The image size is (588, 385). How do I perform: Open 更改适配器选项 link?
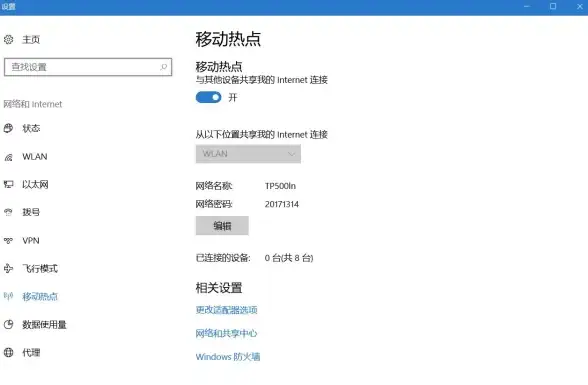tap(226, 310)
